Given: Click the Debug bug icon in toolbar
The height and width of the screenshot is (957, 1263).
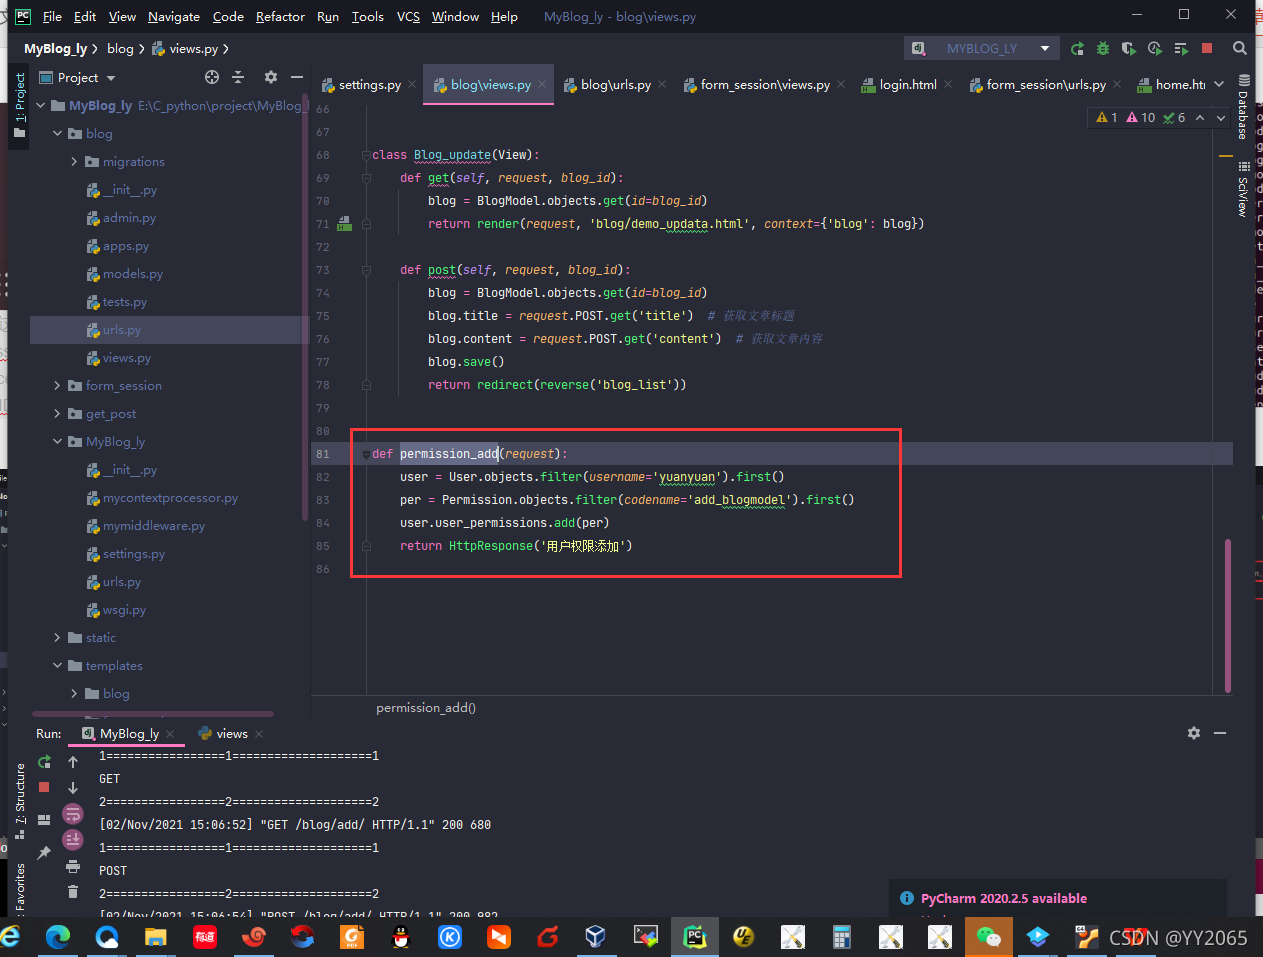Looking at the screenshot, I should tap(1103, 48).
